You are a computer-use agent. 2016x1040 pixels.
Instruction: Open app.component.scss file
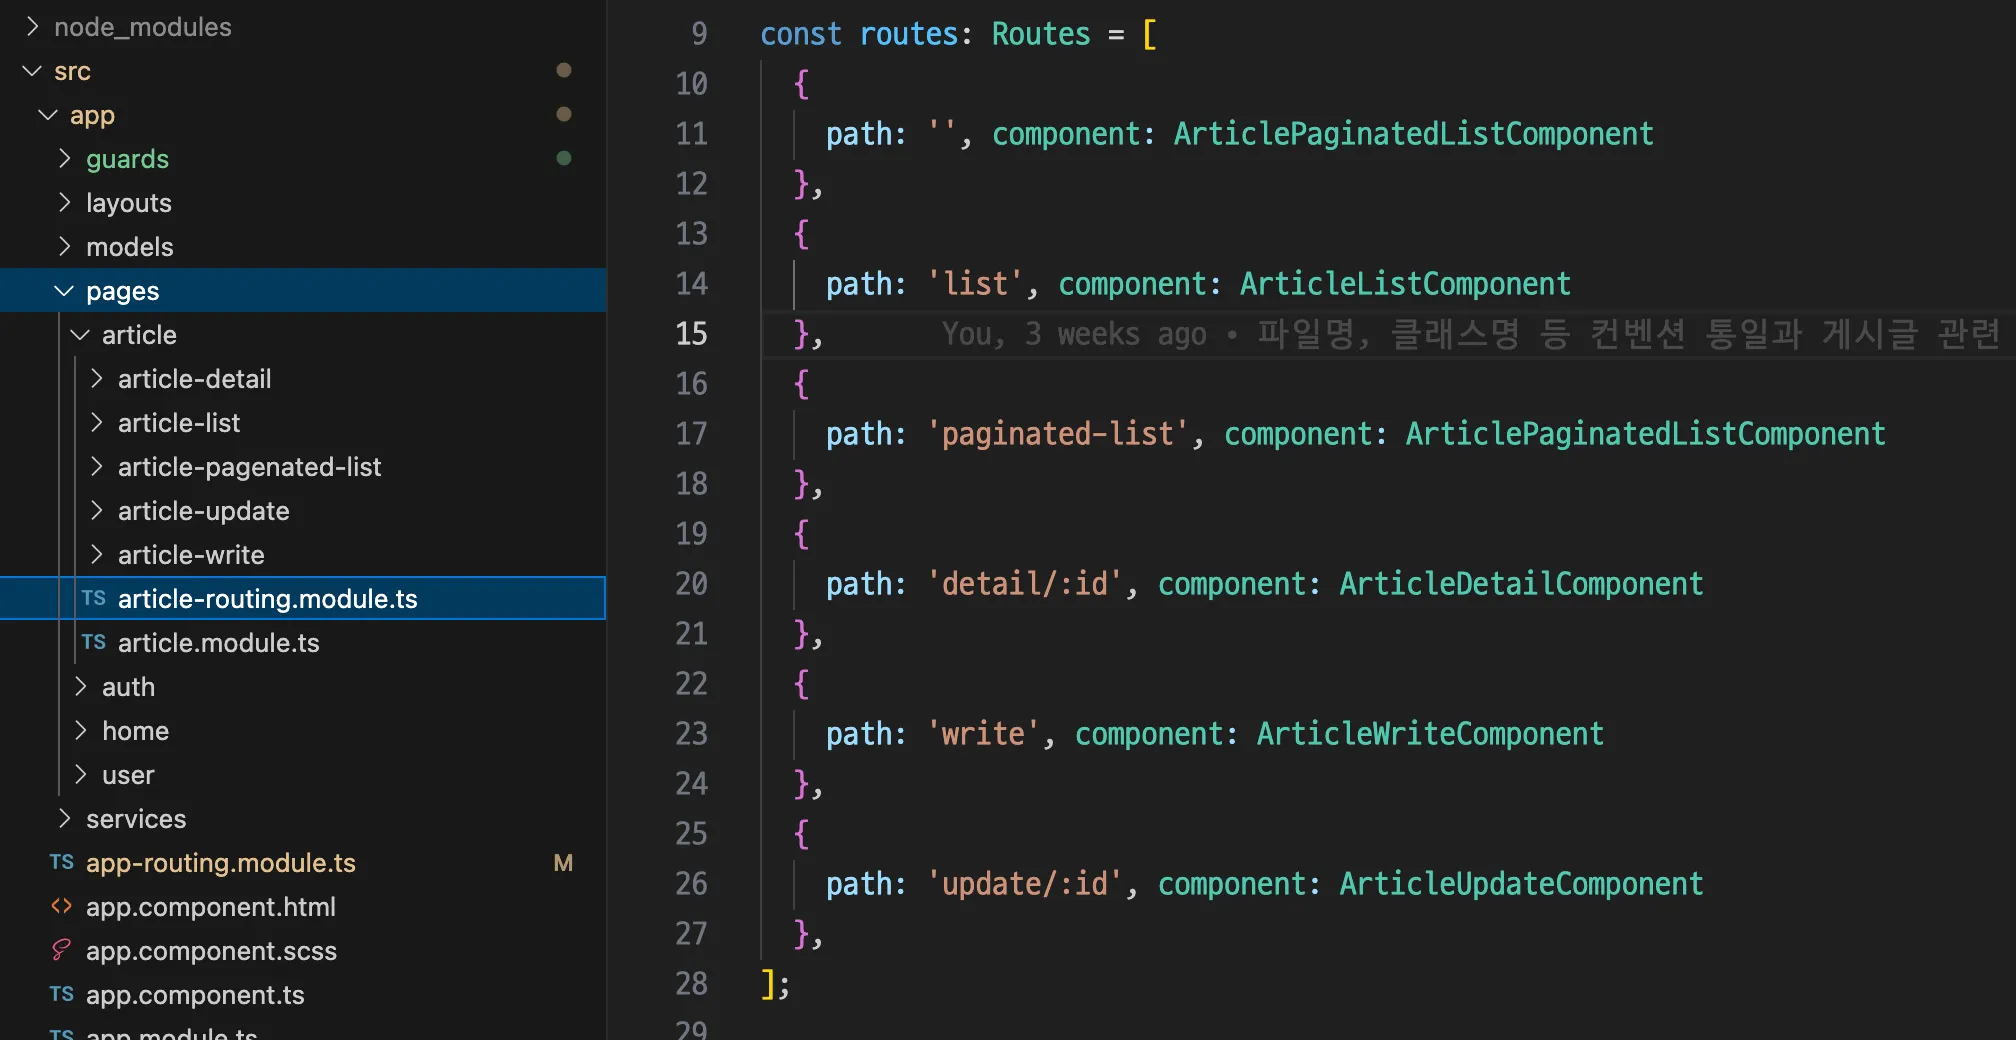(x=212, y=951)
